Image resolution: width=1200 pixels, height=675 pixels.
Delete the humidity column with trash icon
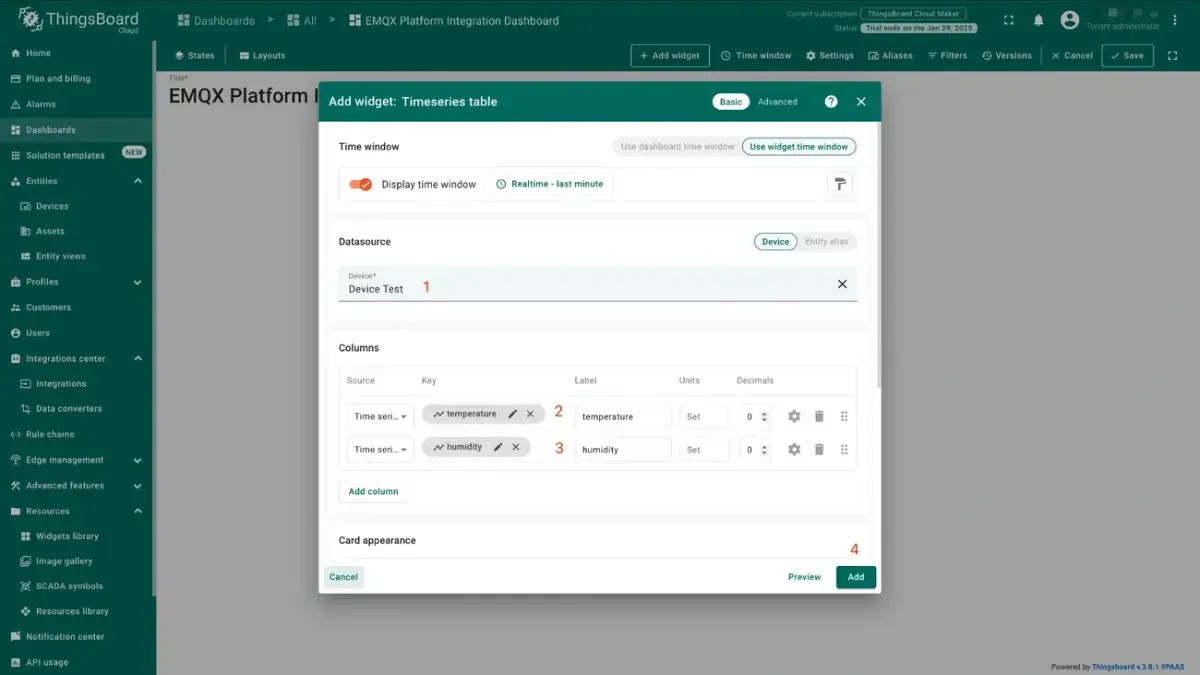[819, 449]
